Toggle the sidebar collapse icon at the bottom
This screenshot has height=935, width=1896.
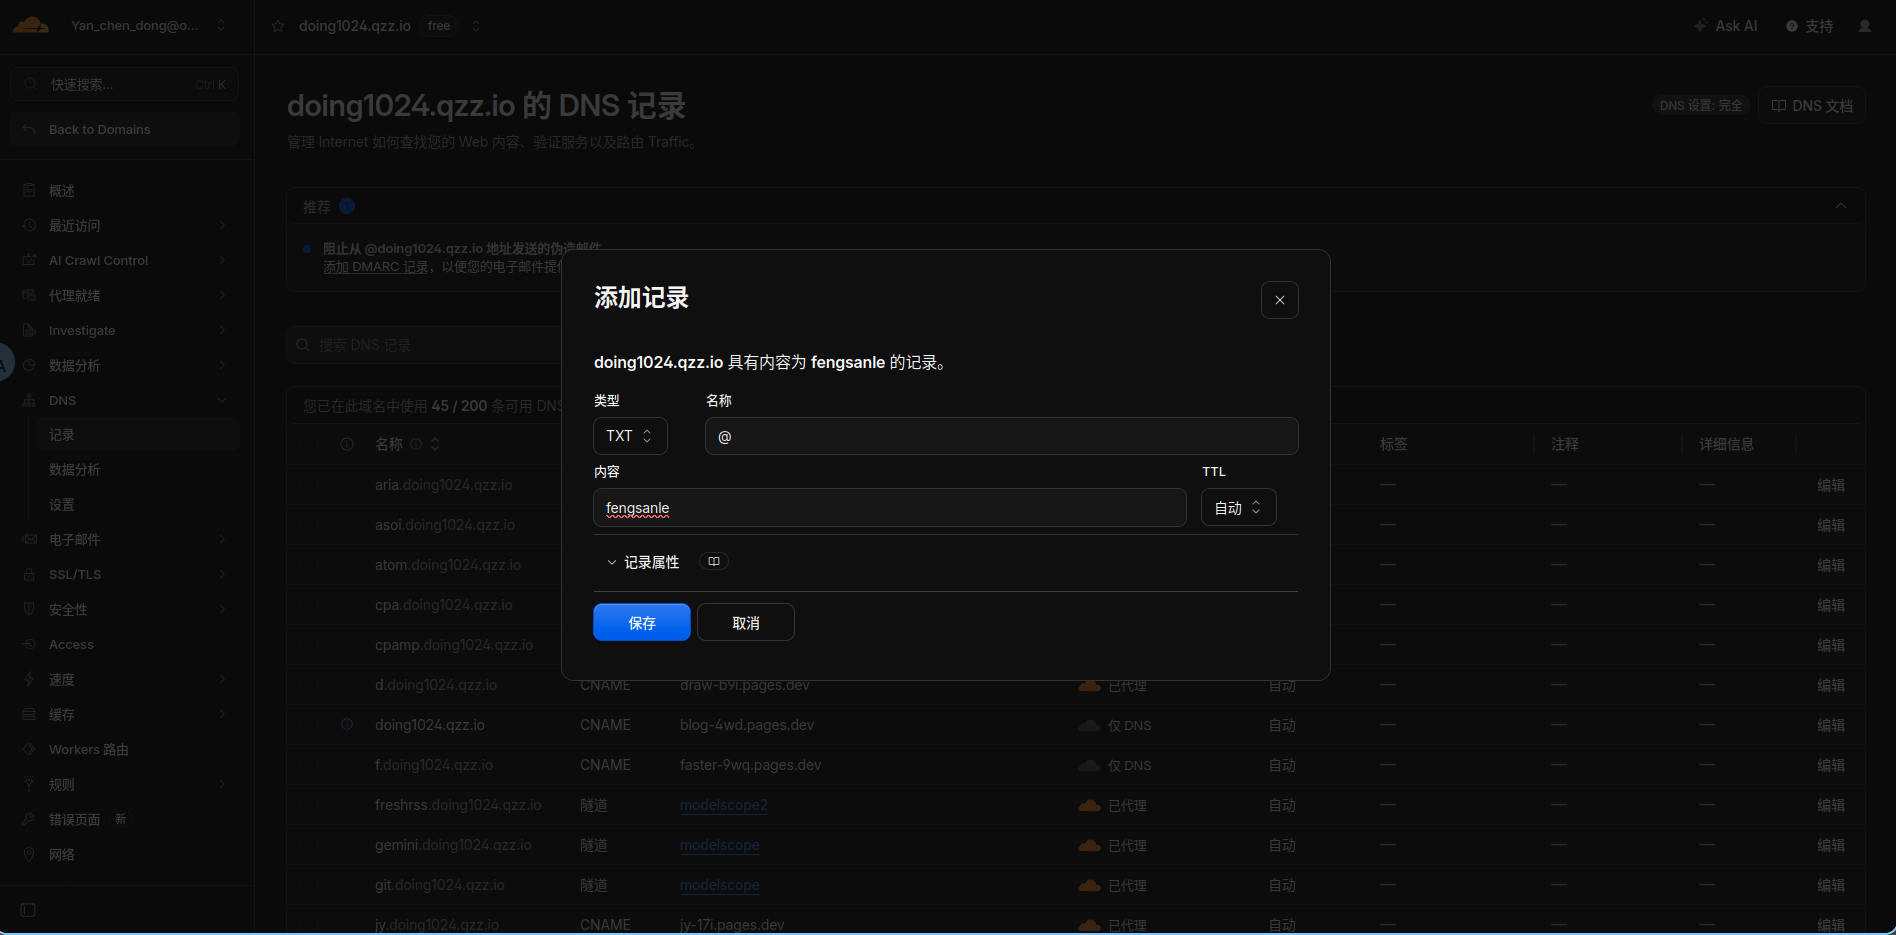28,910
